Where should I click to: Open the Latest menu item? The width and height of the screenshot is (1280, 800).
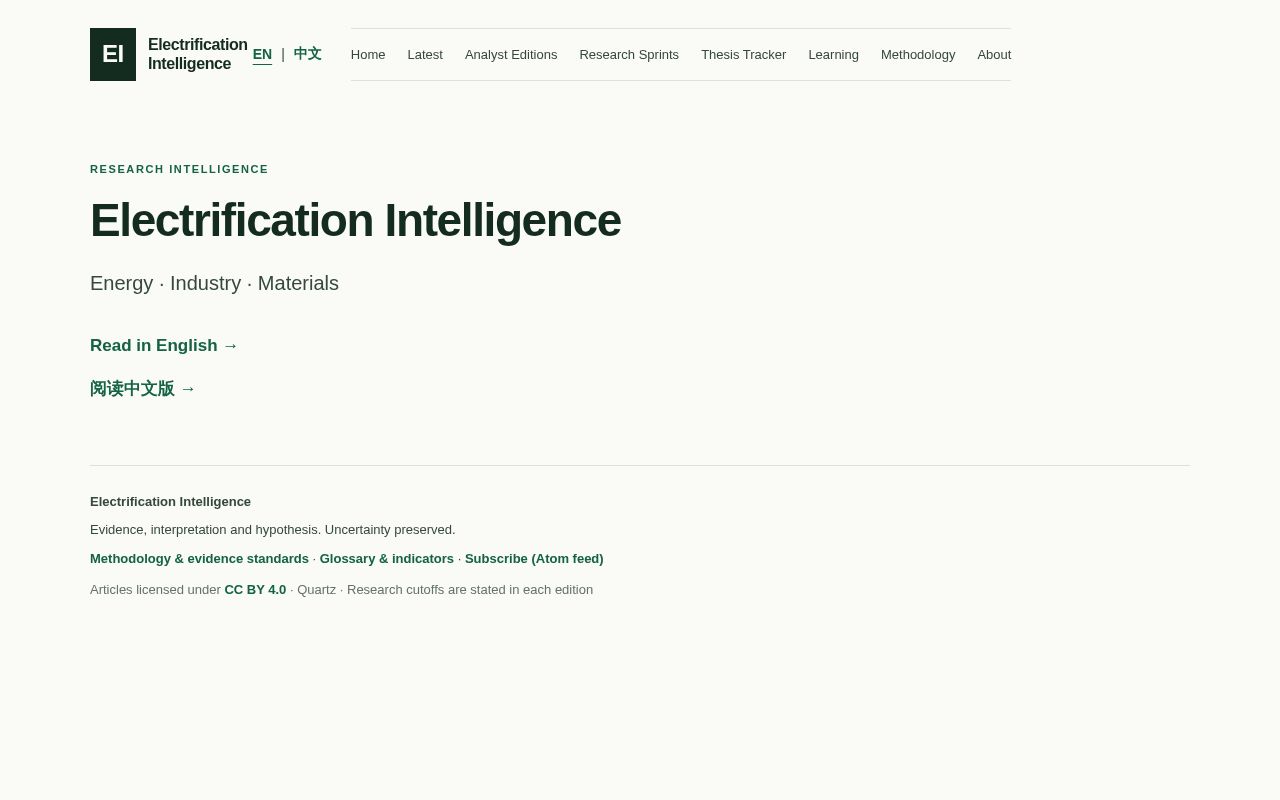(x=425, y=54)
